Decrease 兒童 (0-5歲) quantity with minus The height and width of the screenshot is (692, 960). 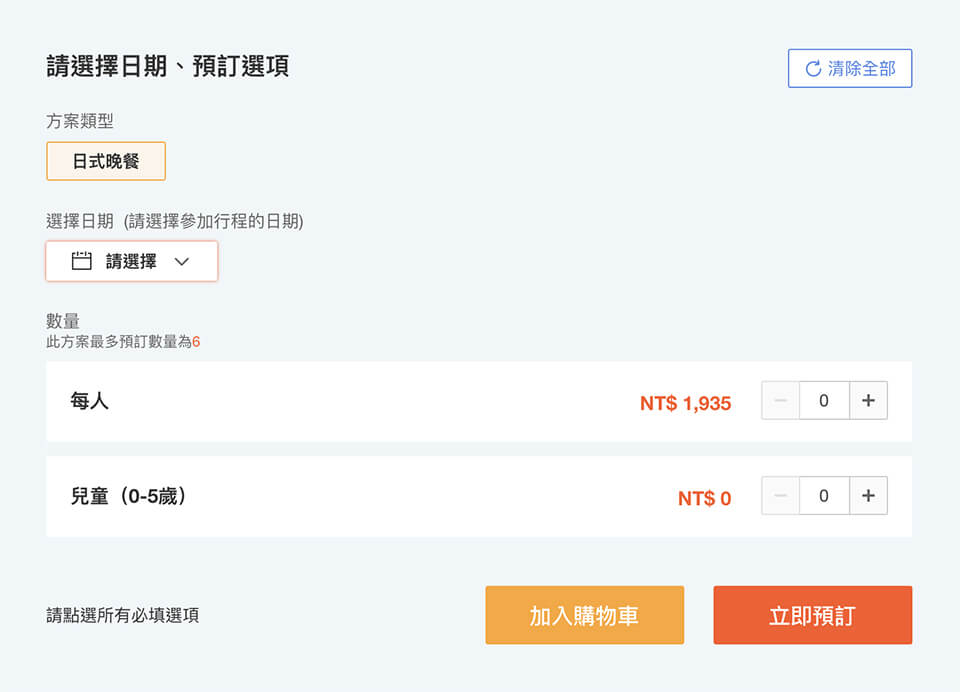781,495
